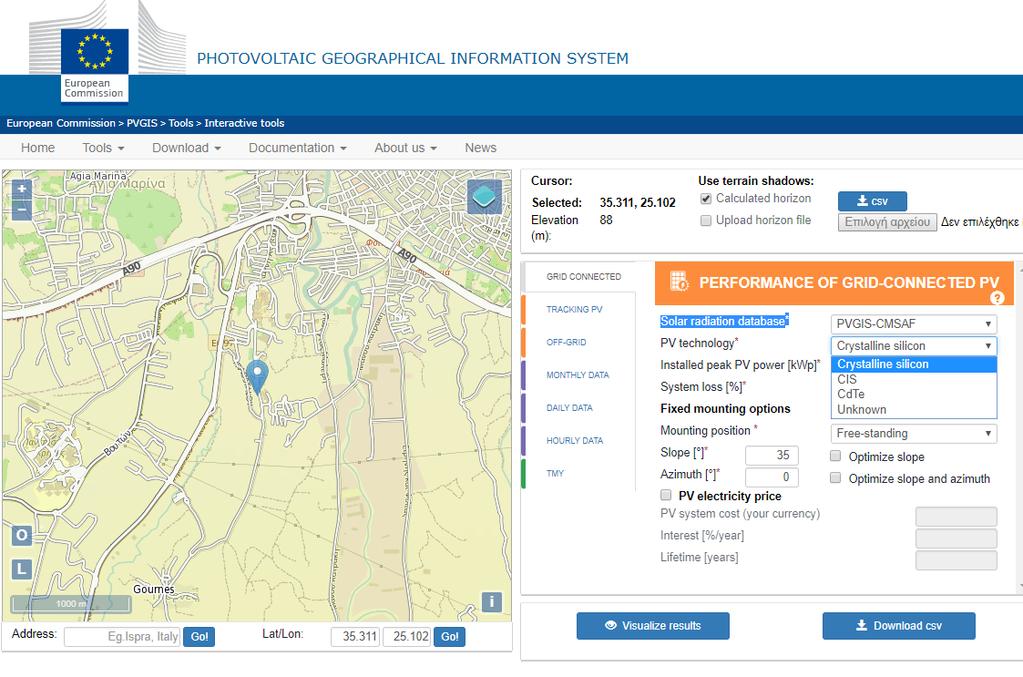1023x677 pixels.
Task: Open the About us menu
Action: click(405, 148)
